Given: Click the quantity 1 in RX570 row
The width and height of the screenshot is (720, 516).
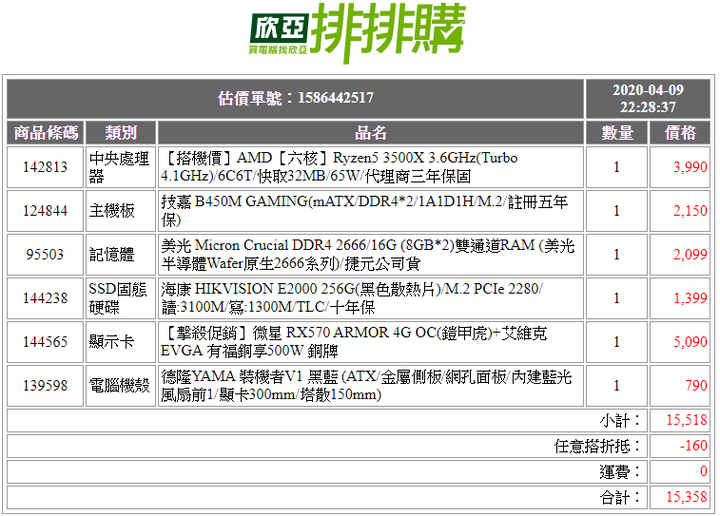Looking at the screenshot, I should click(x=617, y=342).
